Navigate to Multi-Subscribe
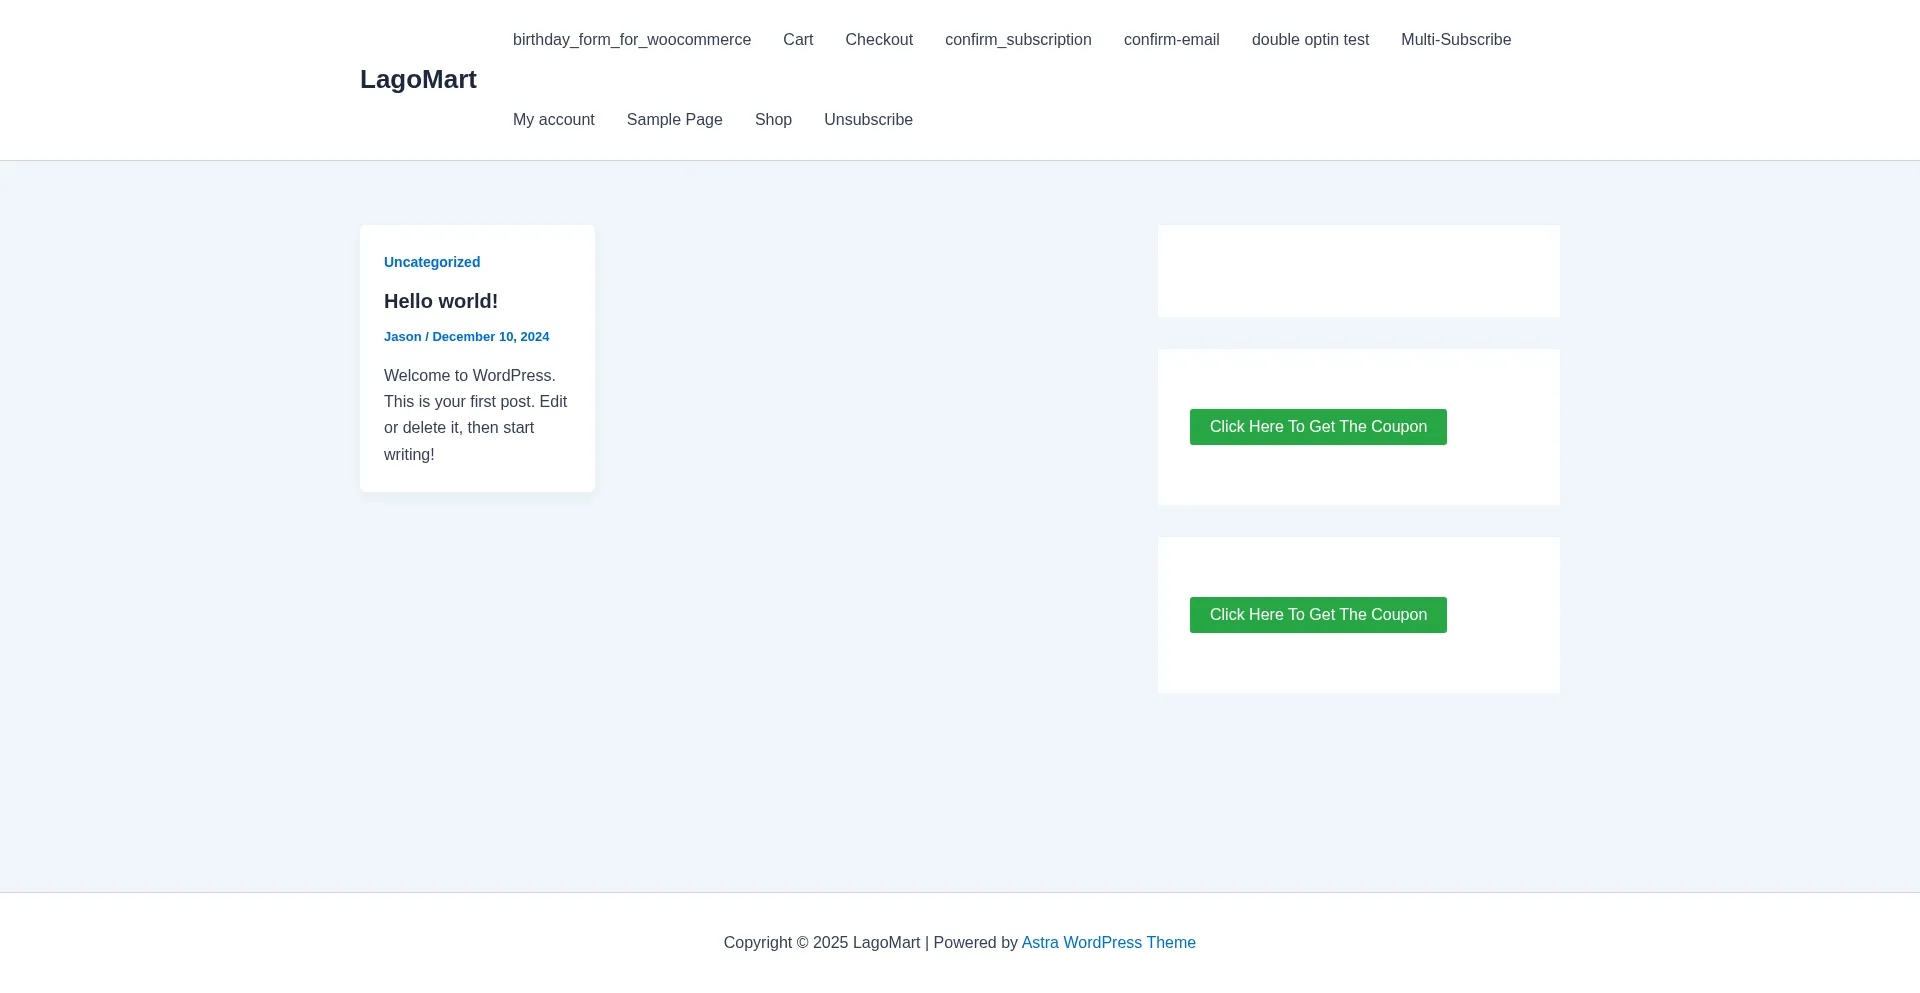The height and width of the screenshot is (993, 1920). (x=1455, y=40)
